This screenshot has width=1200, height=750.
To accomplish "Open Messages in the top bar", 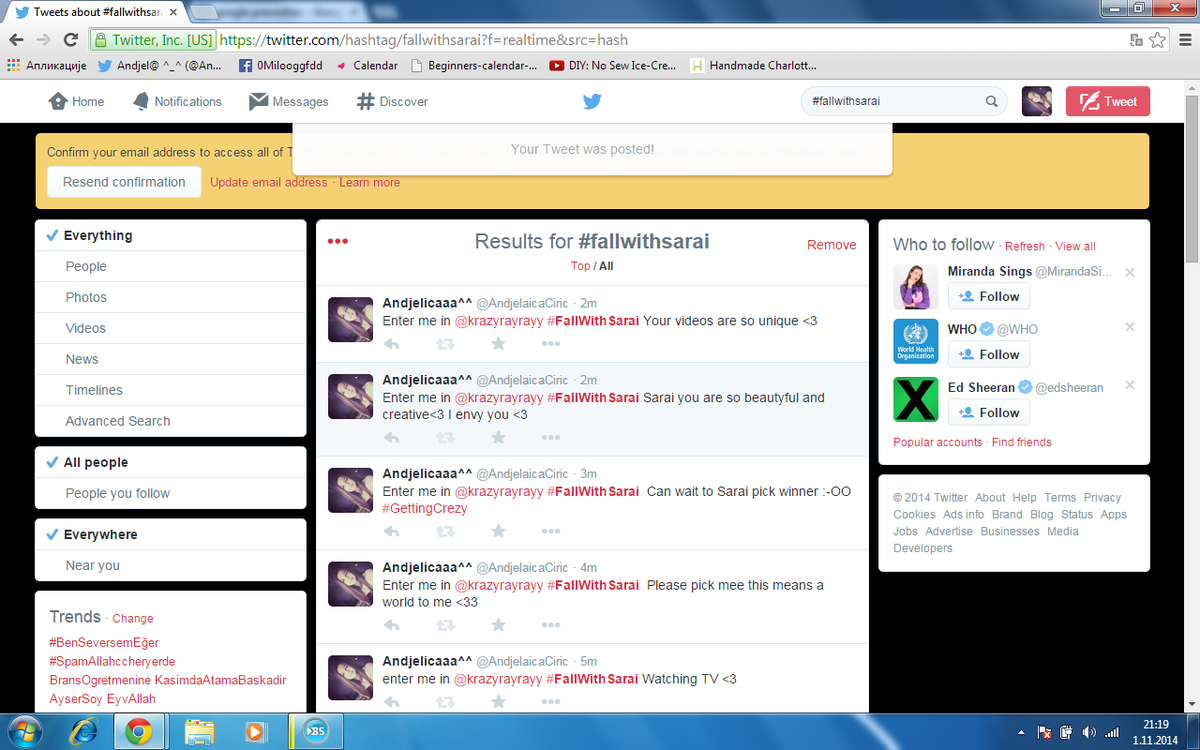I will pyautogui.click(x=288, y=101).
